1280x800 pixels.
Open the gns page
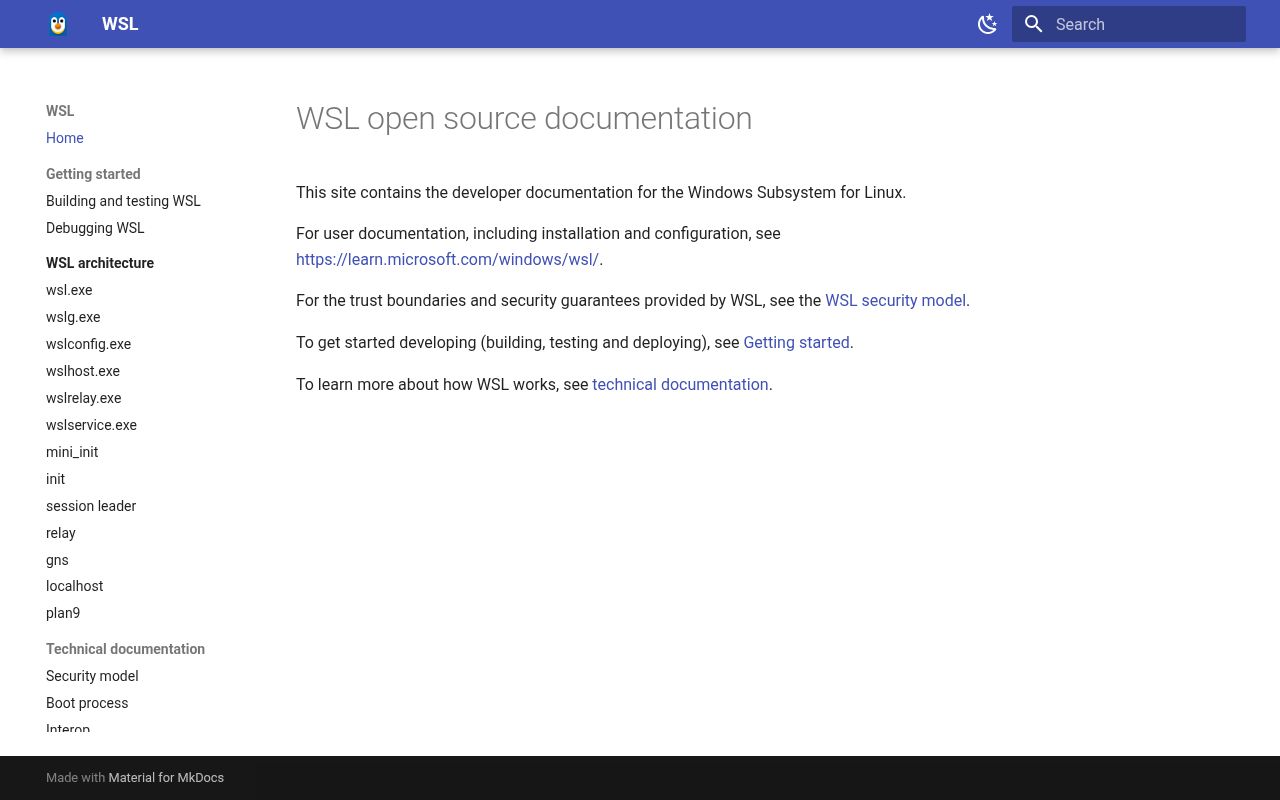click(x=57, y=560)
